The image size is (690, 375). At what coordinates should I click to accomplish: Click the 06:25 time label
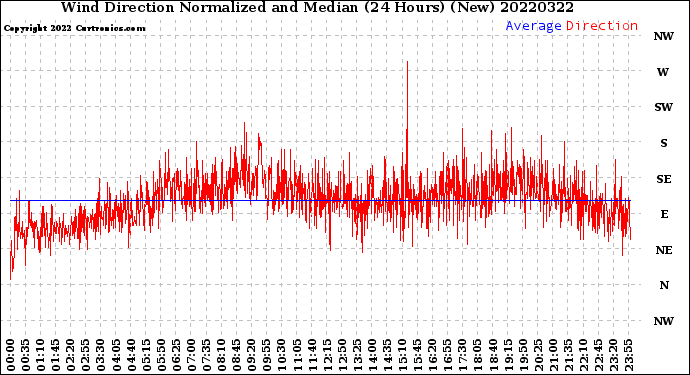point(176,355)
